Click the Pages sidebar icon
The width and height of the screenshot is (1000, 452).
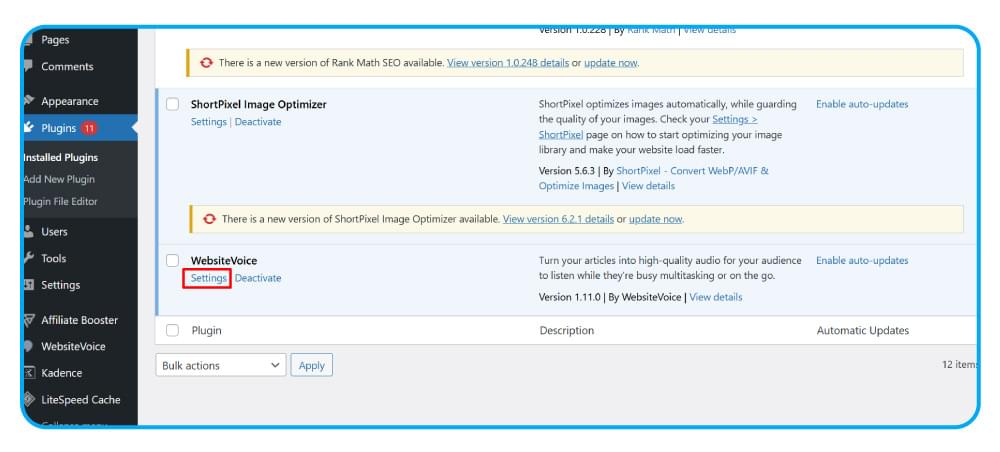(27, 40)
